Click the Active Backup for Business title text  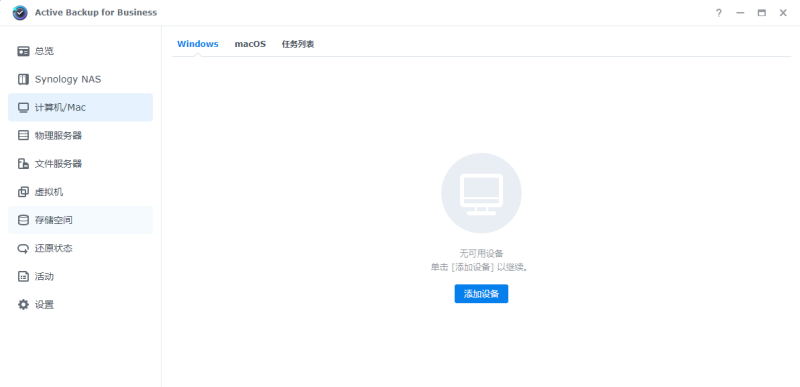[x=96, y=13]
